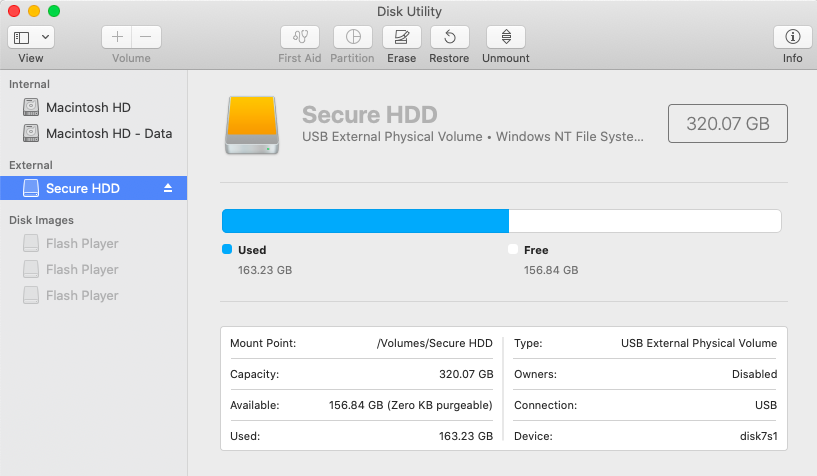Click the Connection USB value
This screenshot has width=817, height=476.
766,405
